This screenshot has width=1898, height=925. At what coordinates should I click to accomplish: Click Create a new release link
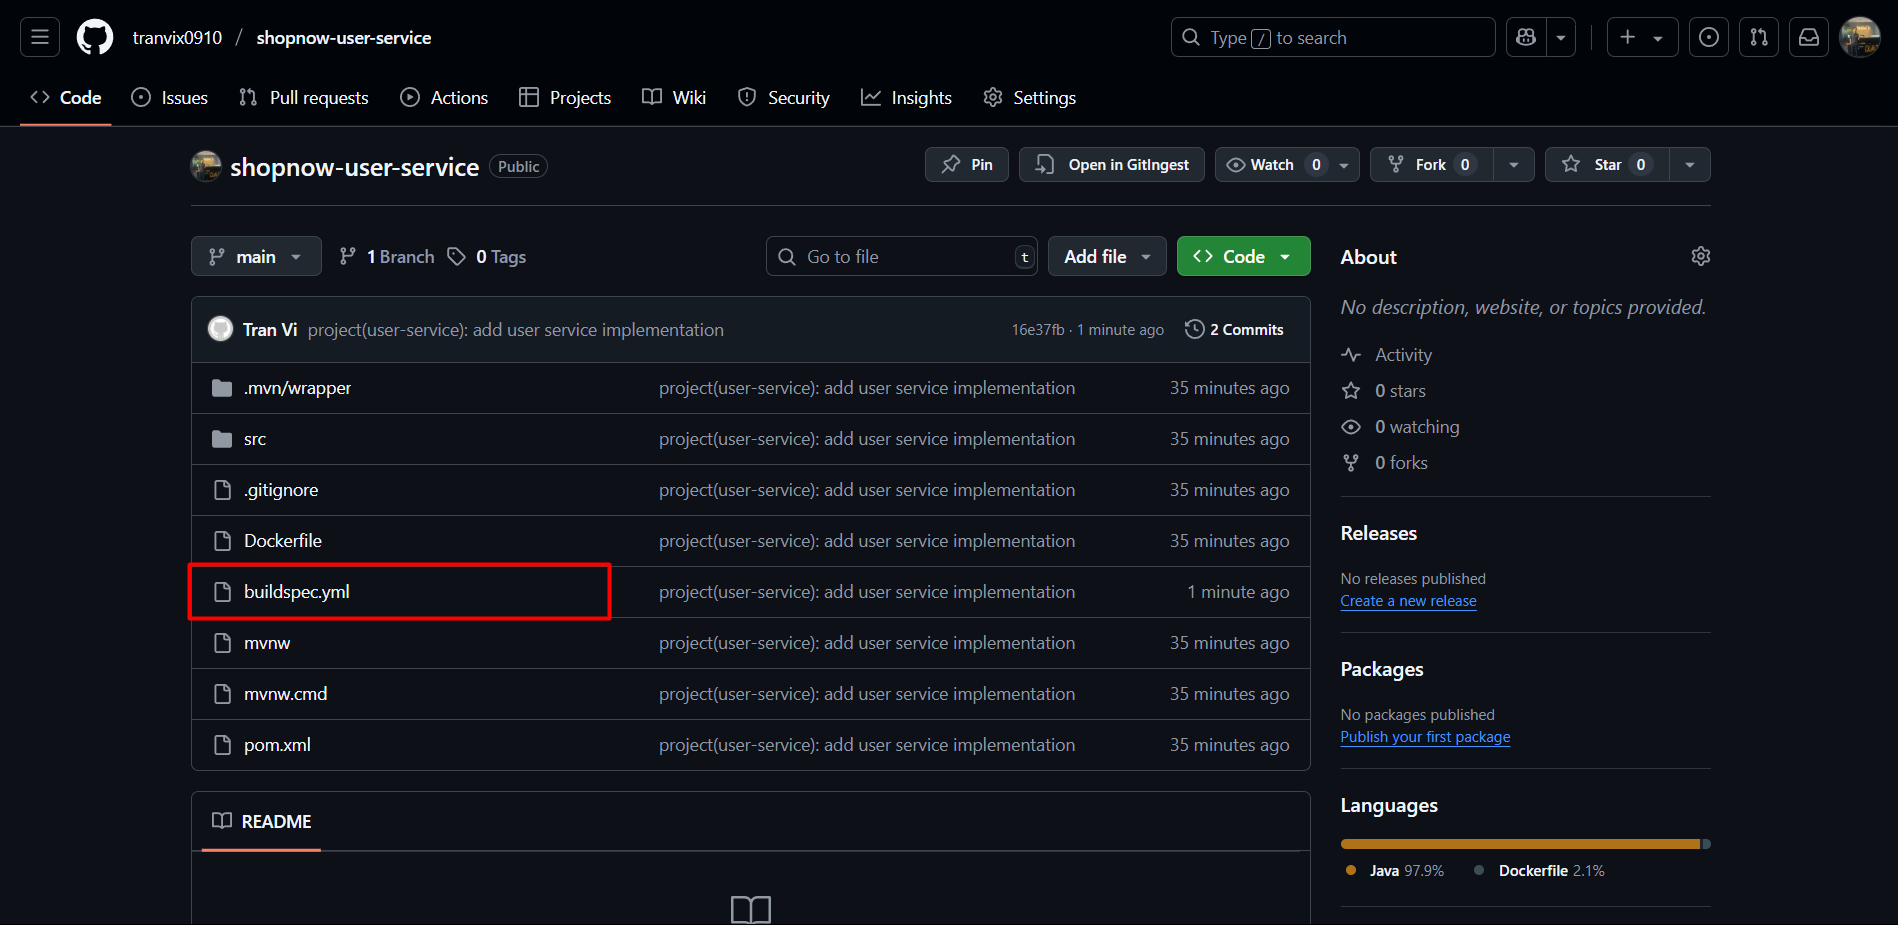tap(1408, 601)
